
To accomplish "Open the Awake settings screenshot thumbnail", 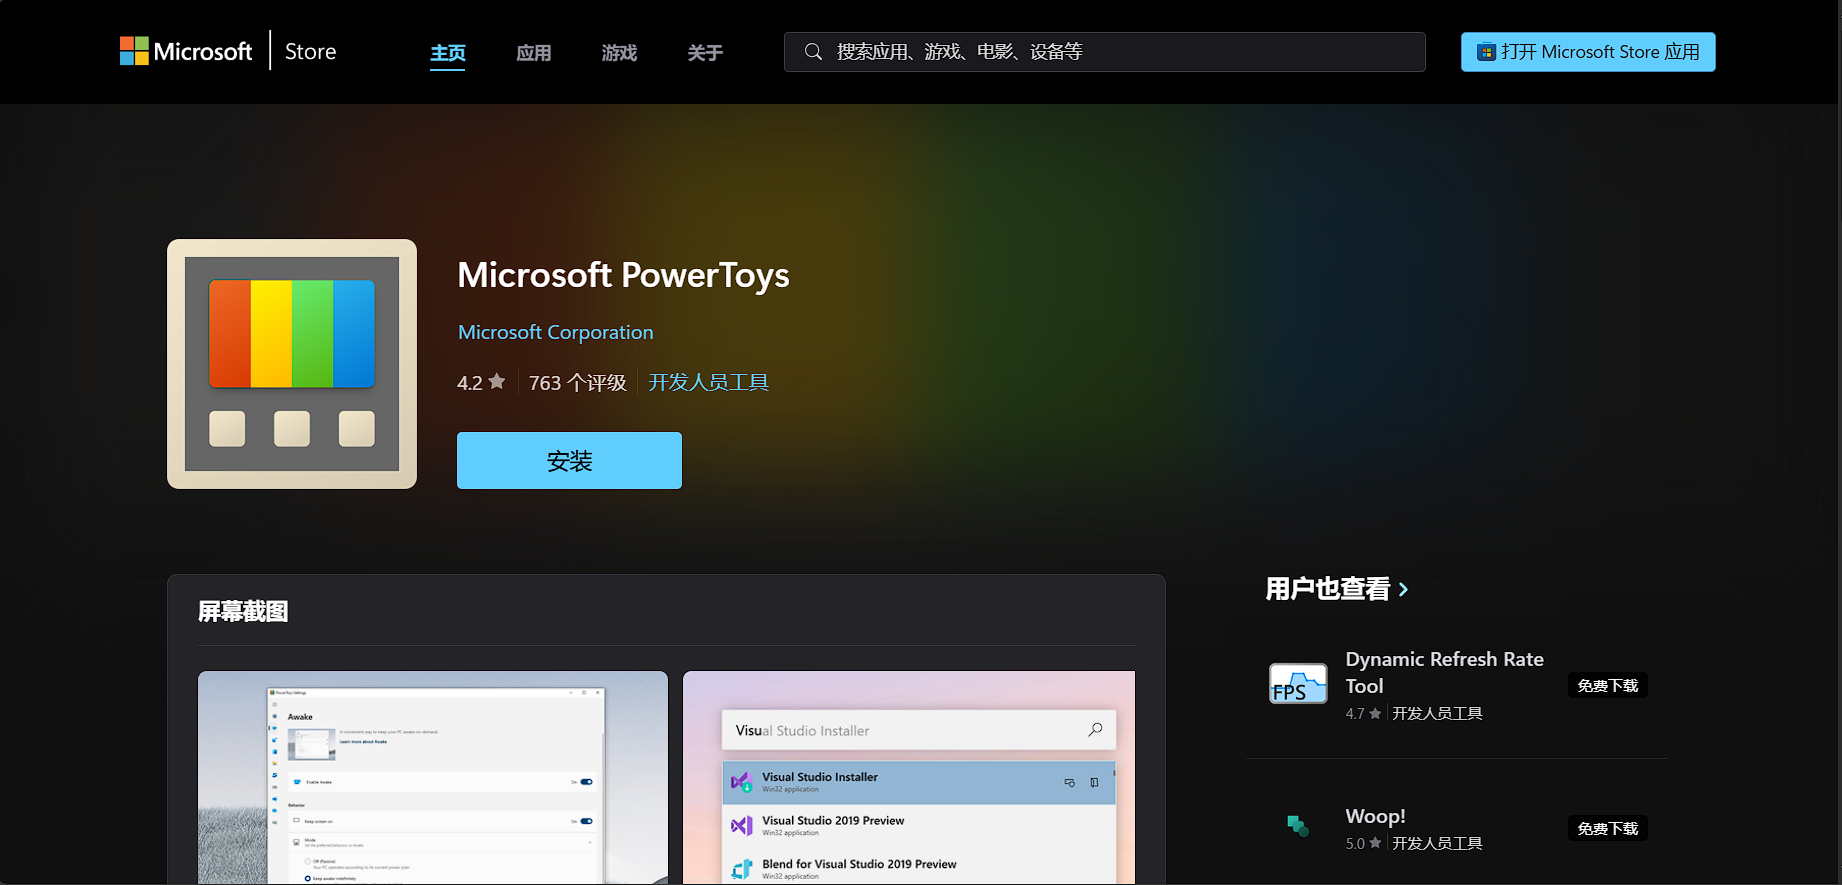I will [433, 777].
